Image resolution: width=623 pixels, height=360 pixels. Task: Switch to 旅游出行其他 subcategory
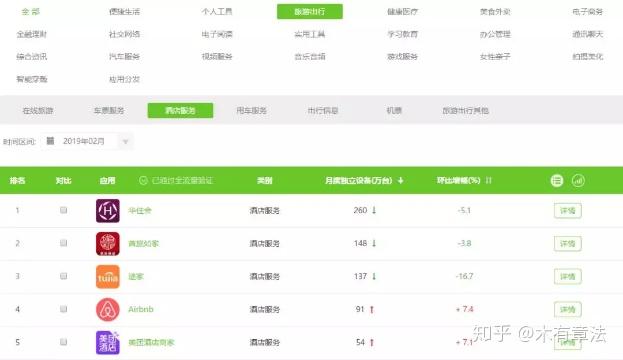(466, 110)
